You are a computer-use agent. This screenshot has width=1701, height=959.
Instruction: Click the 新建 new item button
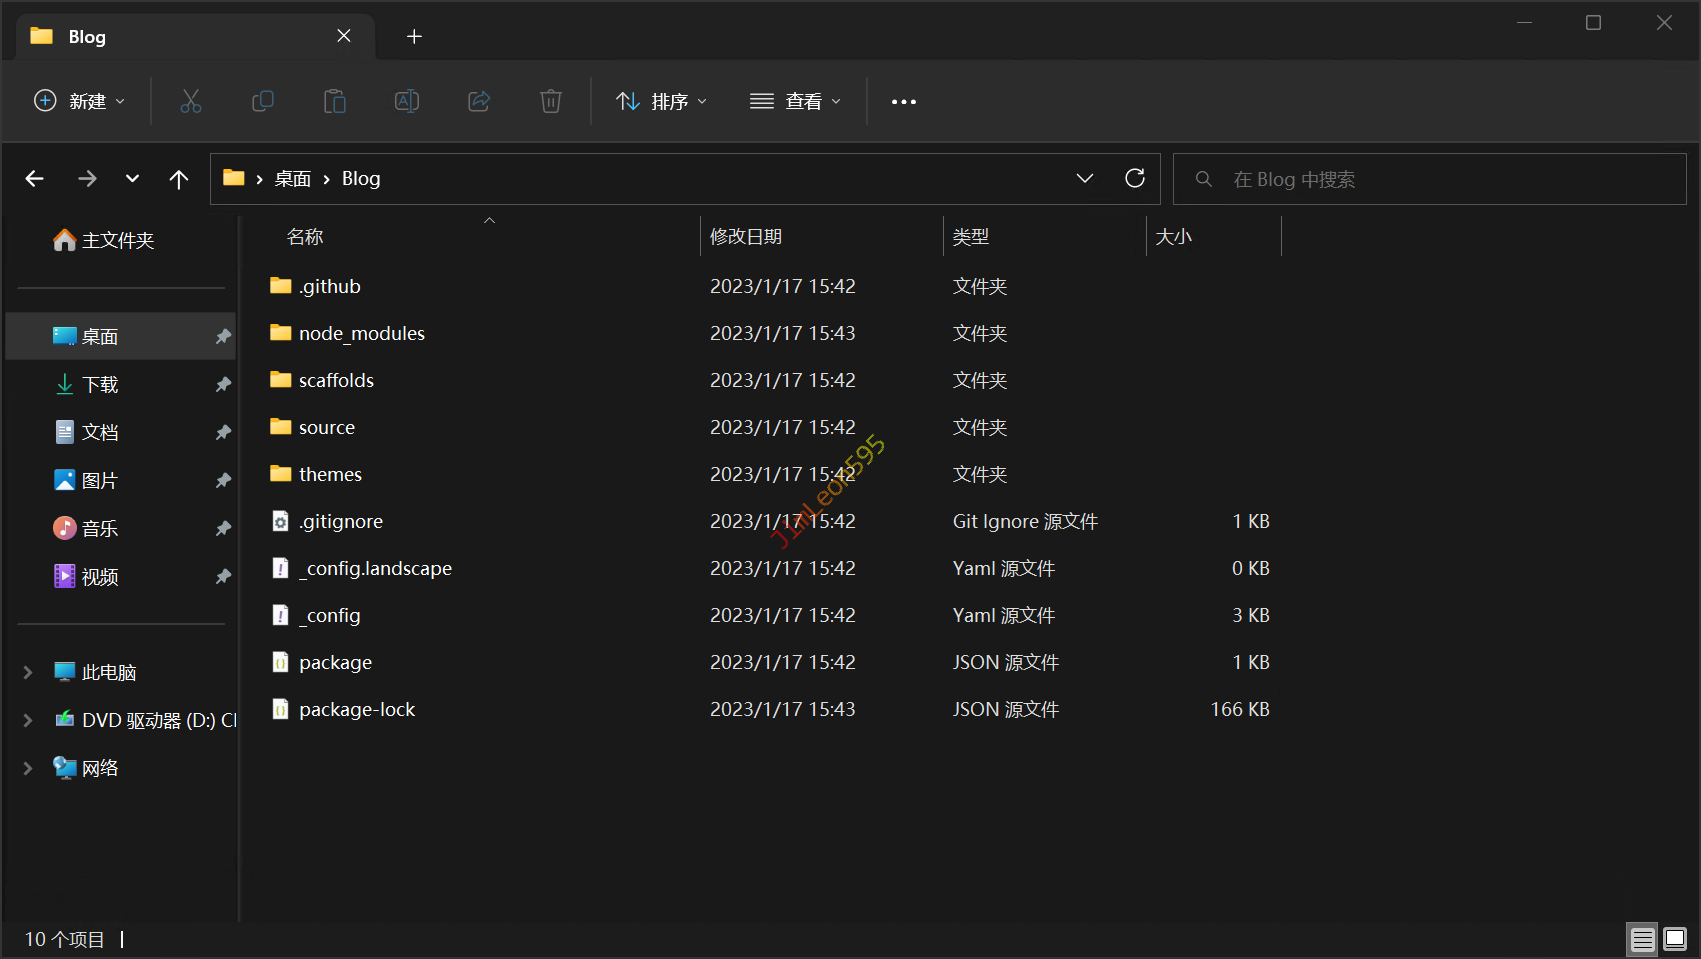(80, 101)
